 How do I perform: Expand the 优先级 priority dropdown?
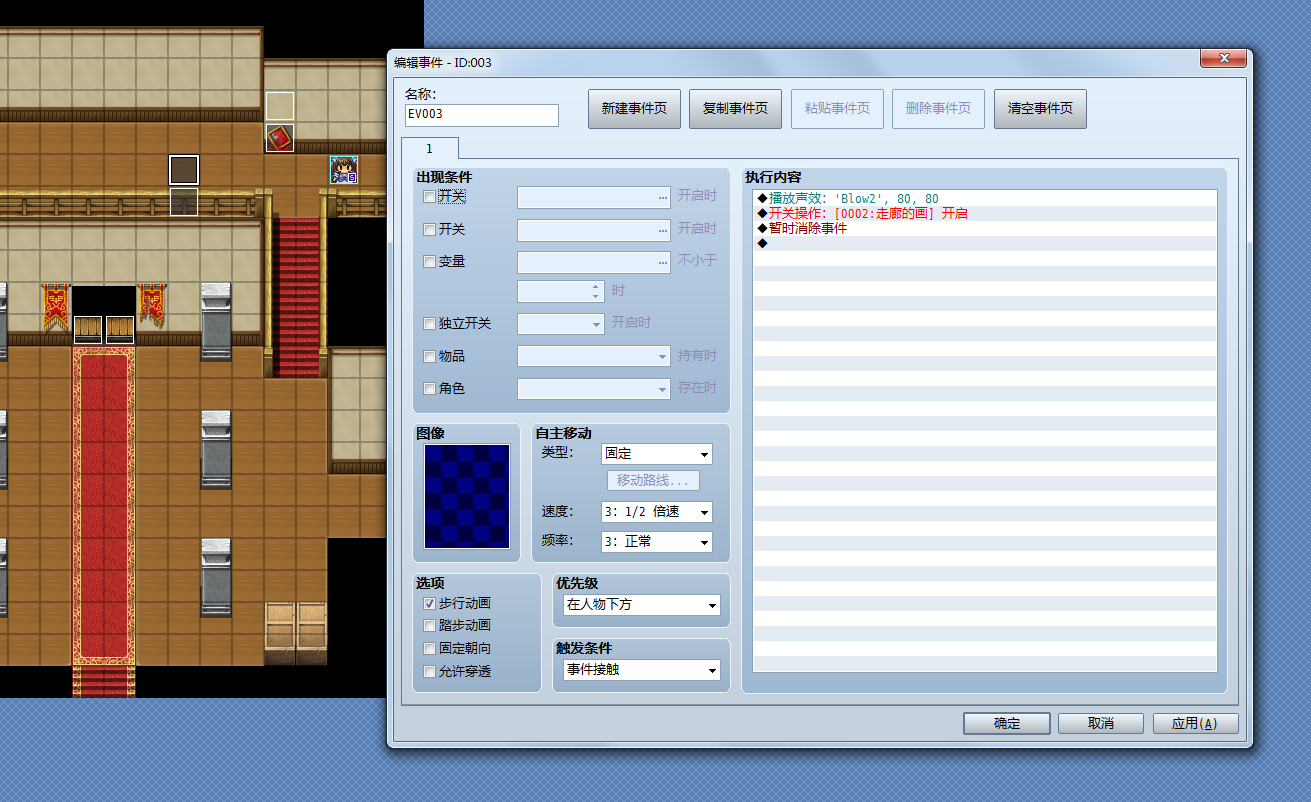coord(642,605)
